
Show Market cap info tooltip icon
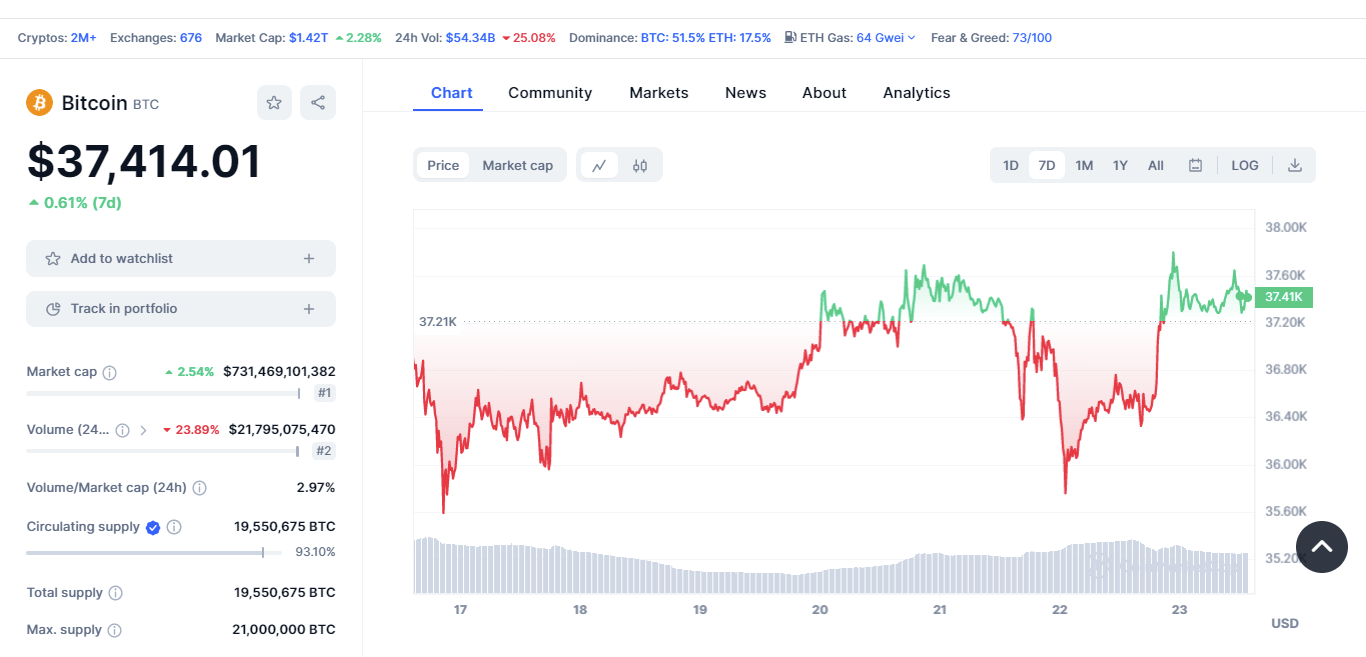110,372
